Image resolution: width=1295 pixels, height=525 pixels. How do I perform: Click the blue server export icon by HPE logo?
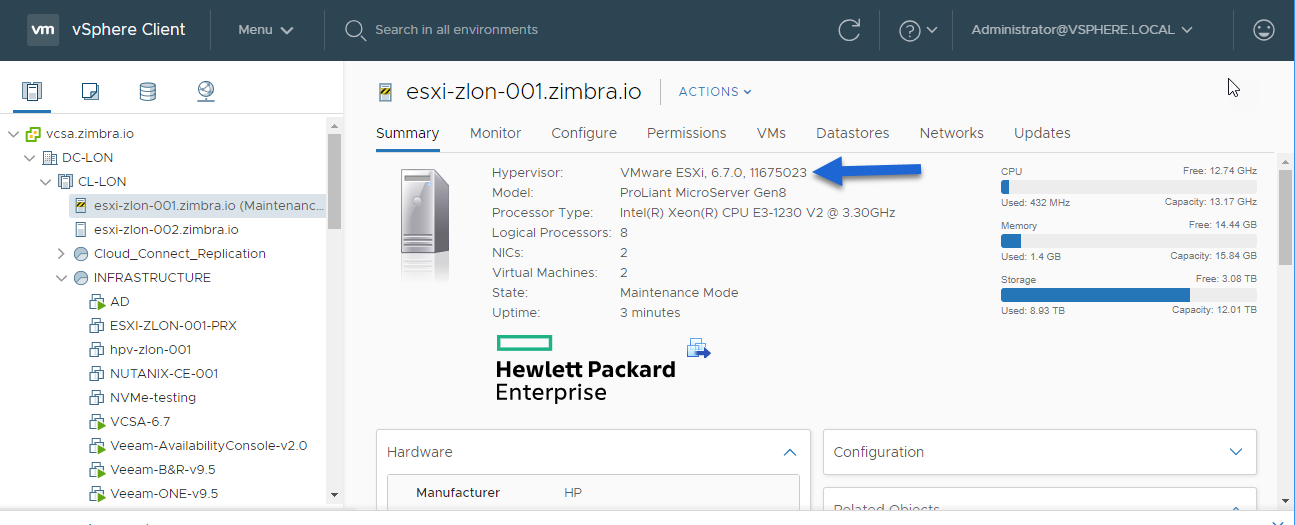(x=698, y=348)
